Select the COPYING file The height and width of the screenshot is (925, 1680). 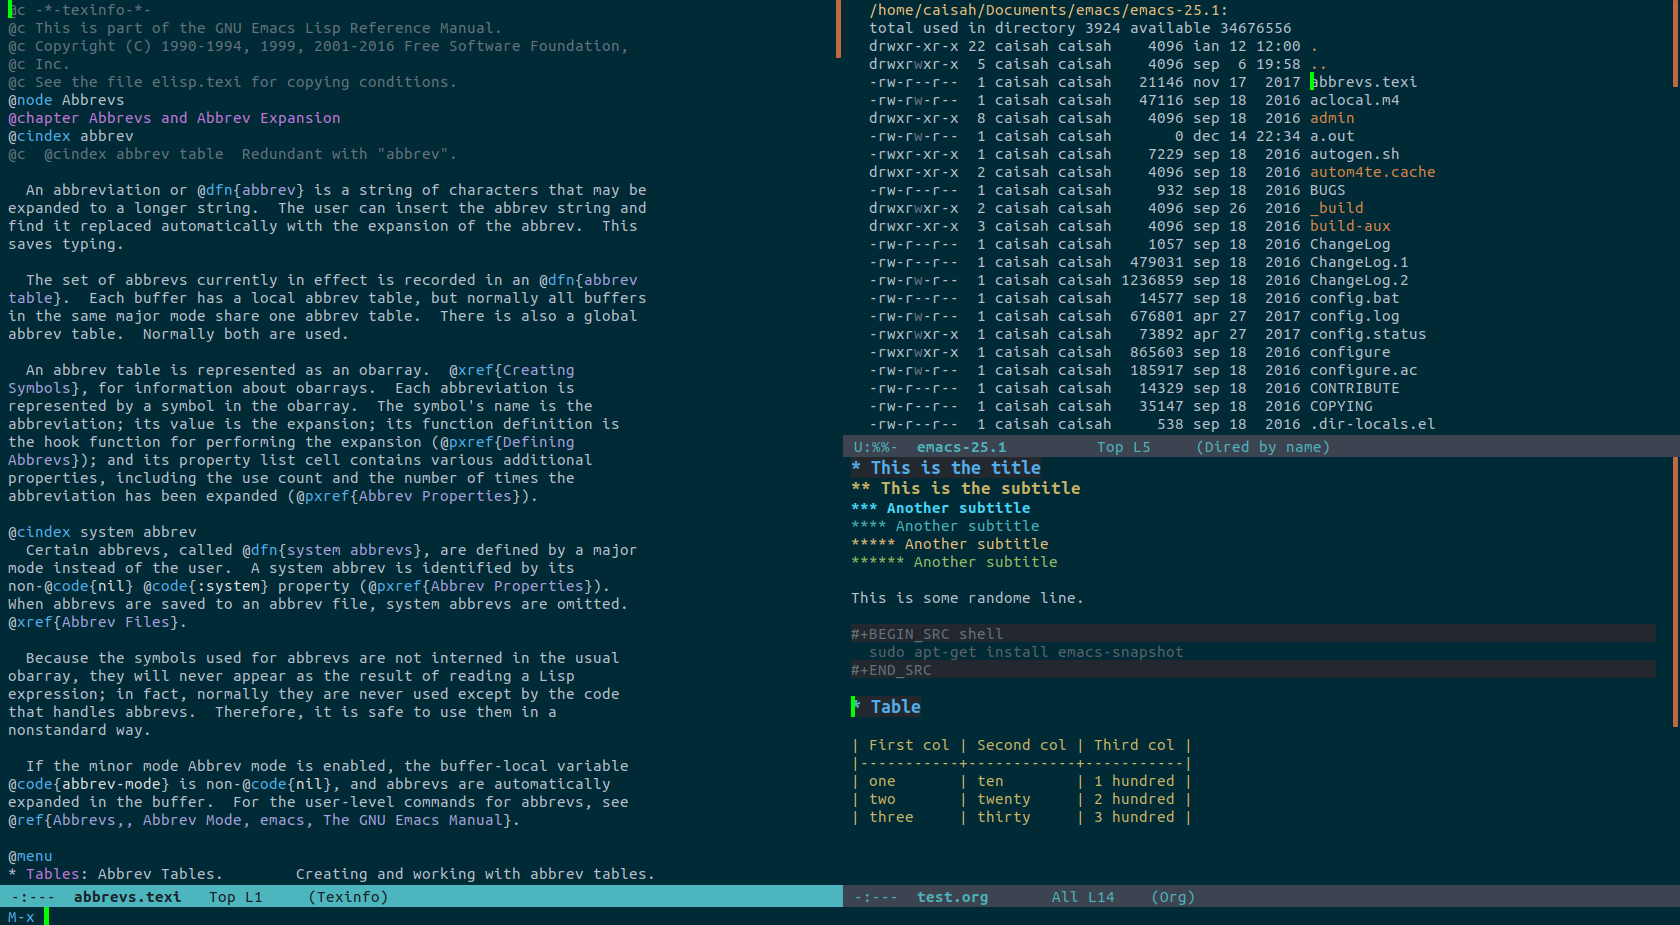coord(1341,406)
